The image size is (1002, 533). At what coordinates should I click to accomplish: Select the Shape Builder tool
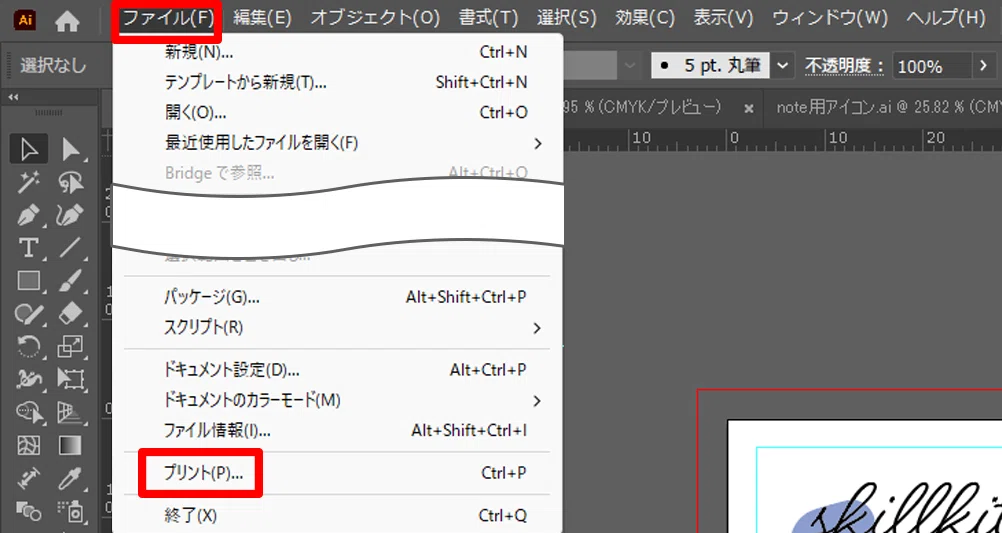[x=28, y=412]
